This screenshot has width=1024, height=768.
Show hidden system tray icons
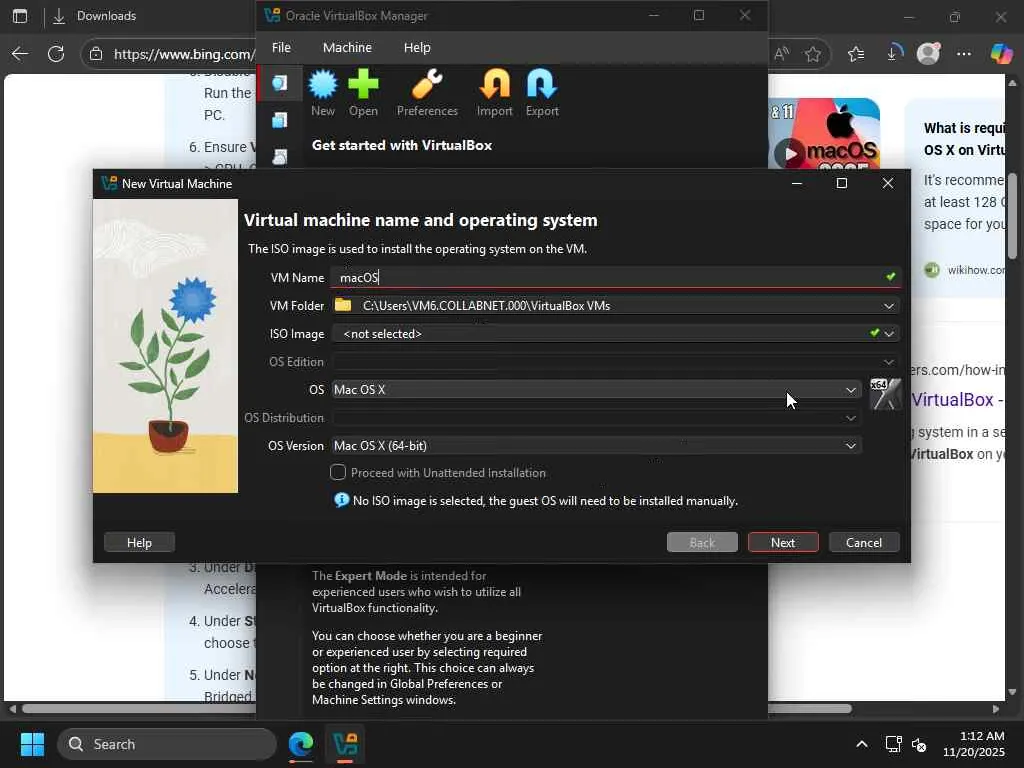point(862,744)
